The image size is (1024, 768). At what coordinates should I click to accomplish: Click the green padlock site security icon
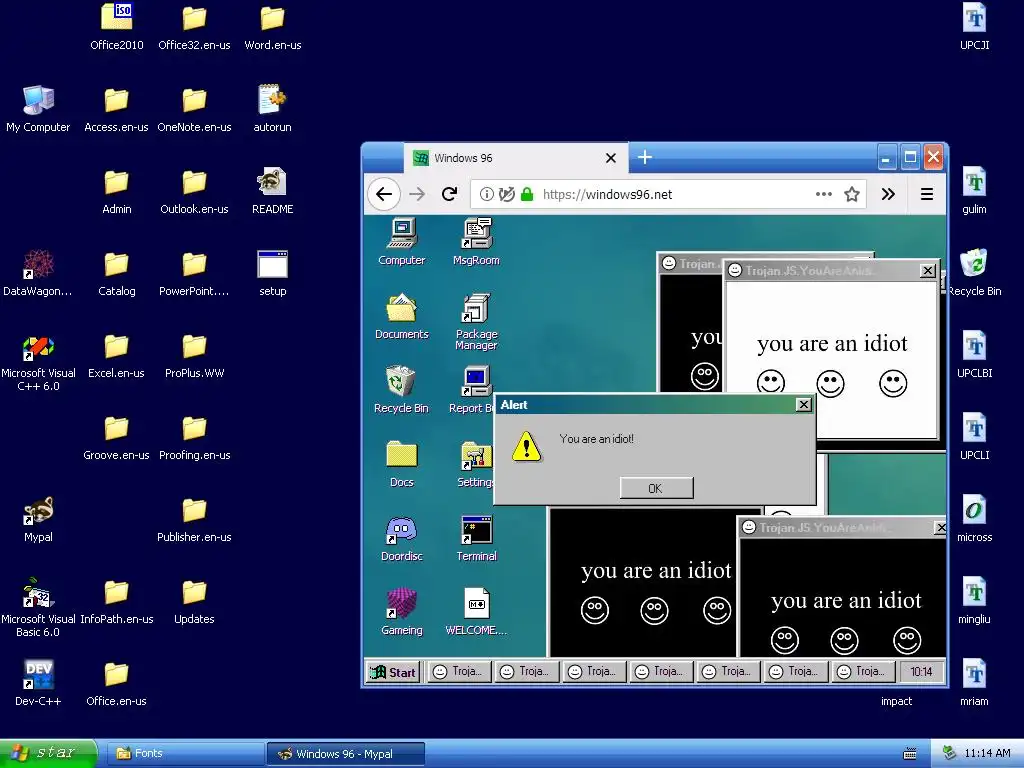pos(527,194)
